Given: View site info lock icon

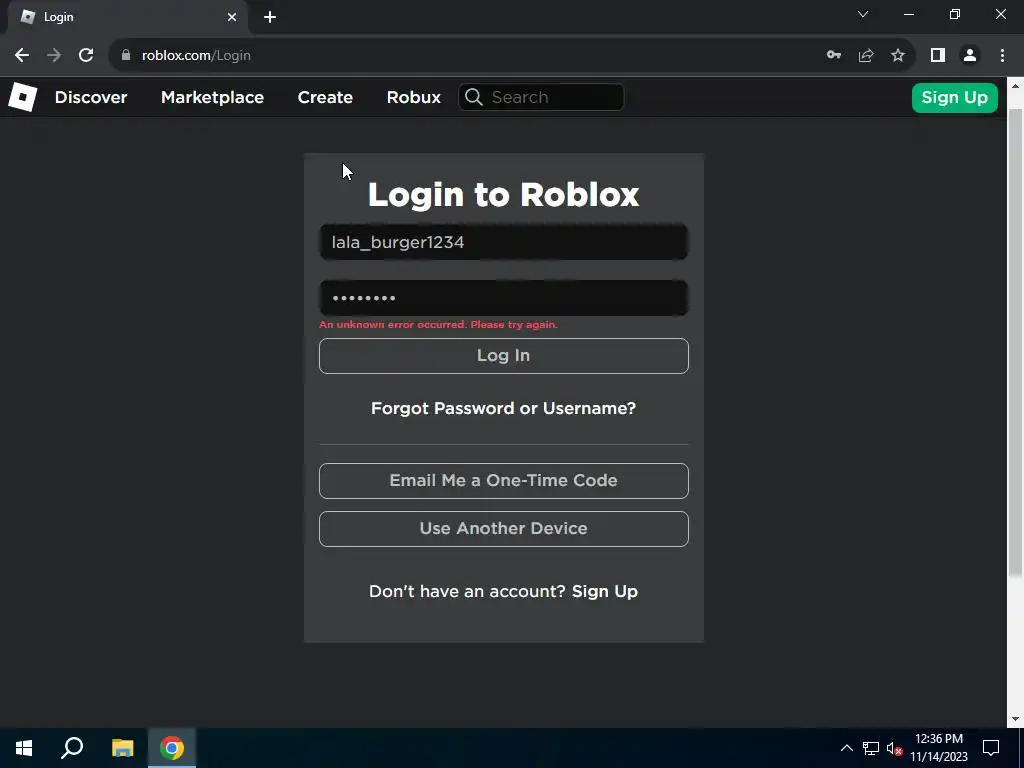Looking at the screenshot, I should (x=126, y=56).
